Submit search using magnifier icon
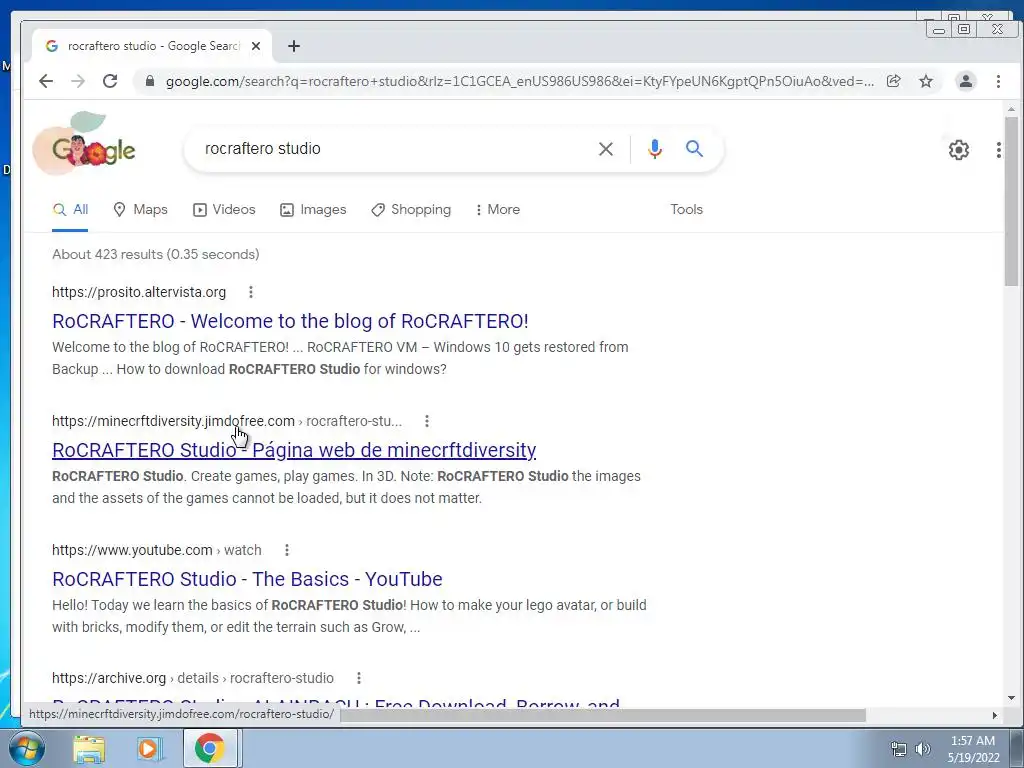Screen dimensions: 1024x768 [x=694, y=149]
